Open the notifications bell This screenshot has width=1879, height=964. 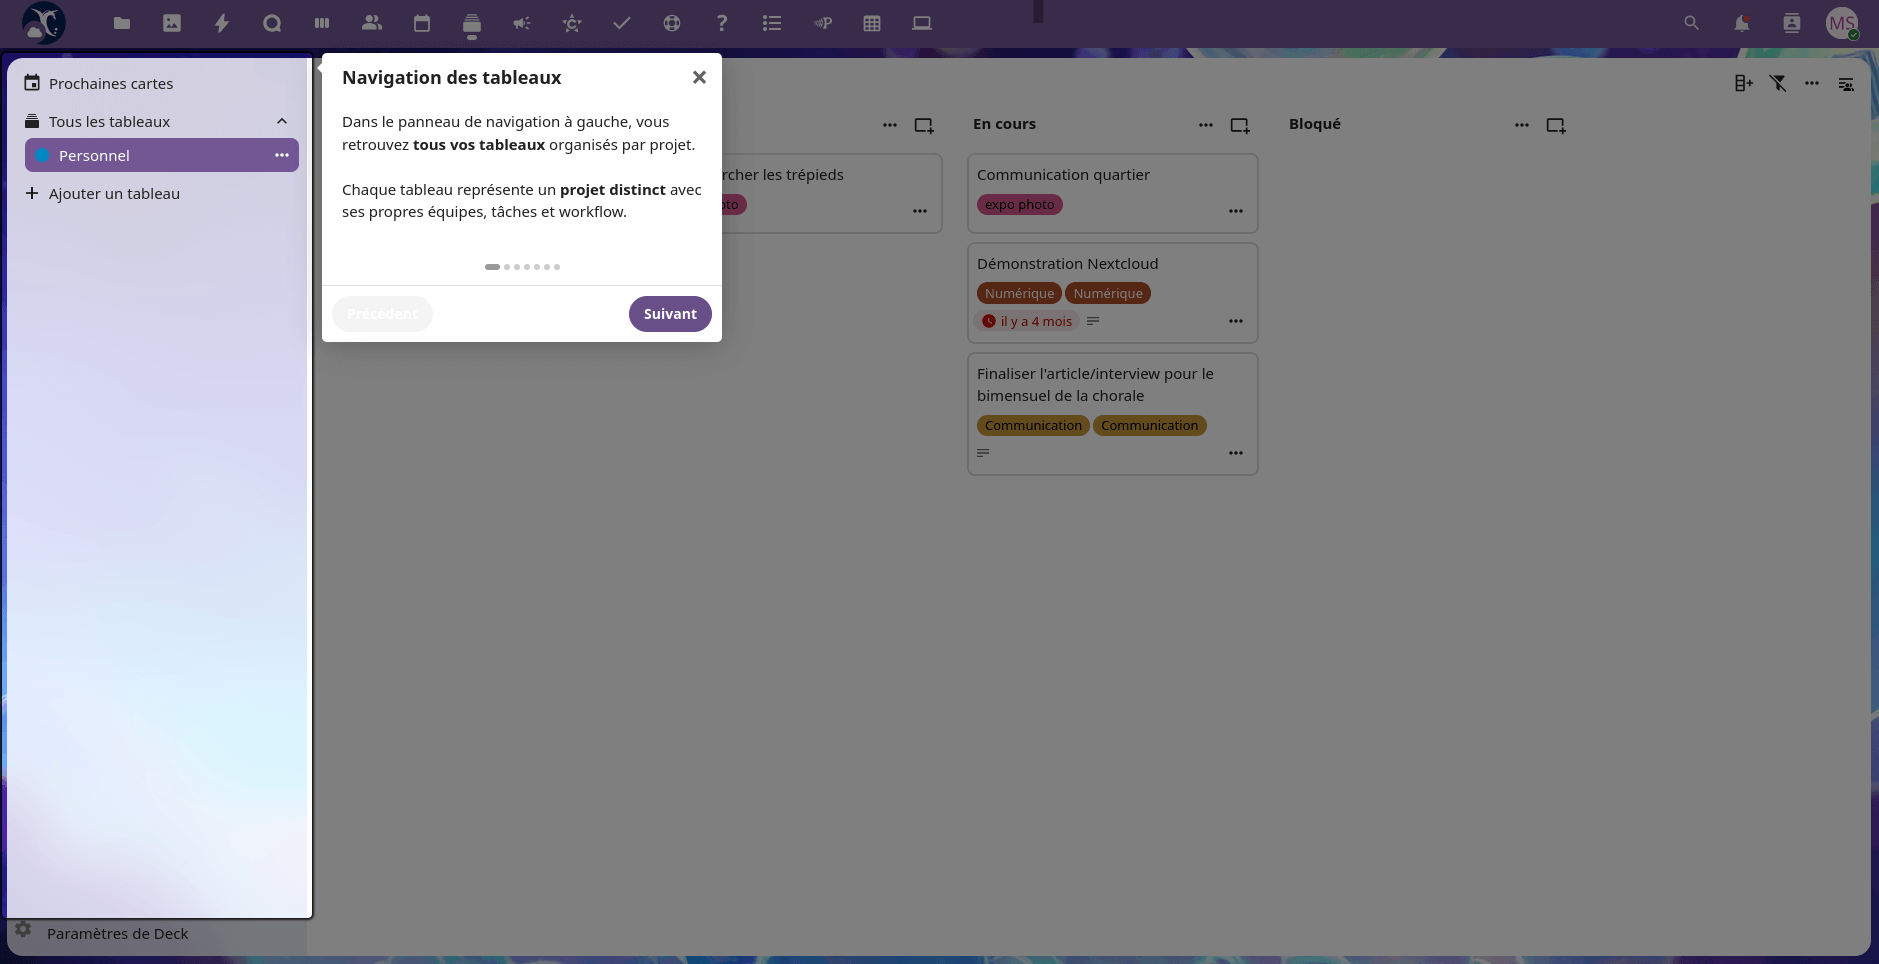[x=1741, y=23]
